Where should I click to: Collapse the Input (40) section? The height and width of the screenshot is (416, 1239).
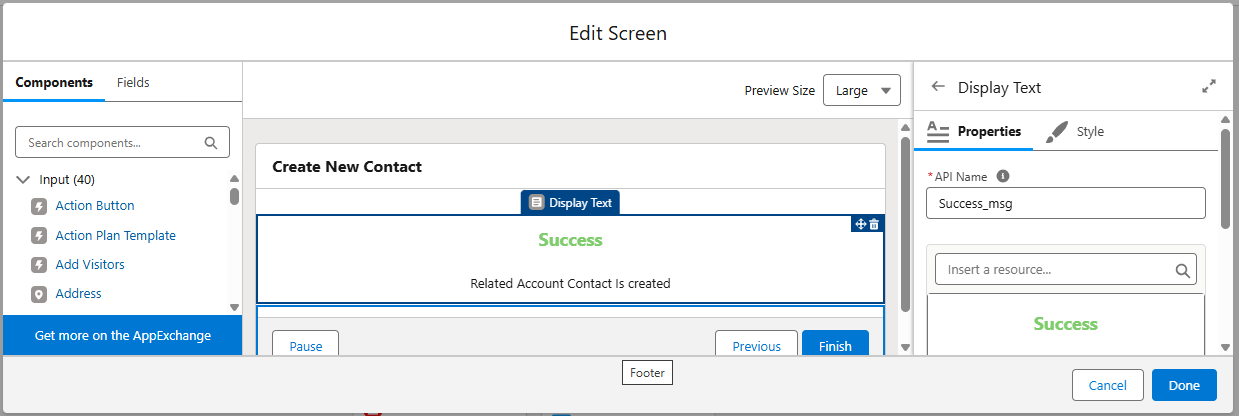point(23,180)
